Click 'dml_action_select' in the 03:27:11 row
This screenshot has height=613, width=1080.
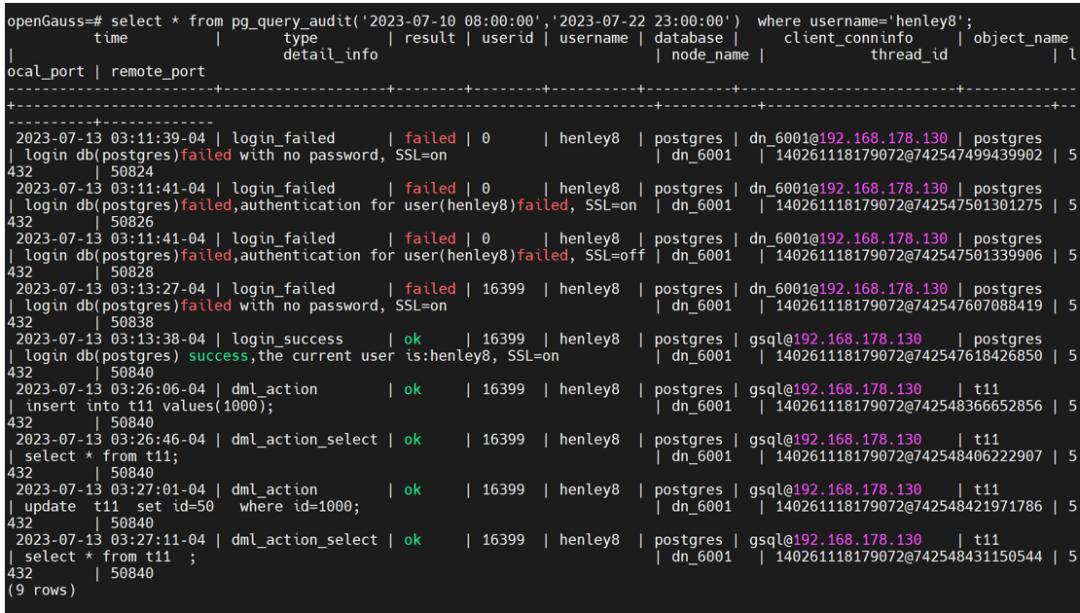tap(304, 540)
